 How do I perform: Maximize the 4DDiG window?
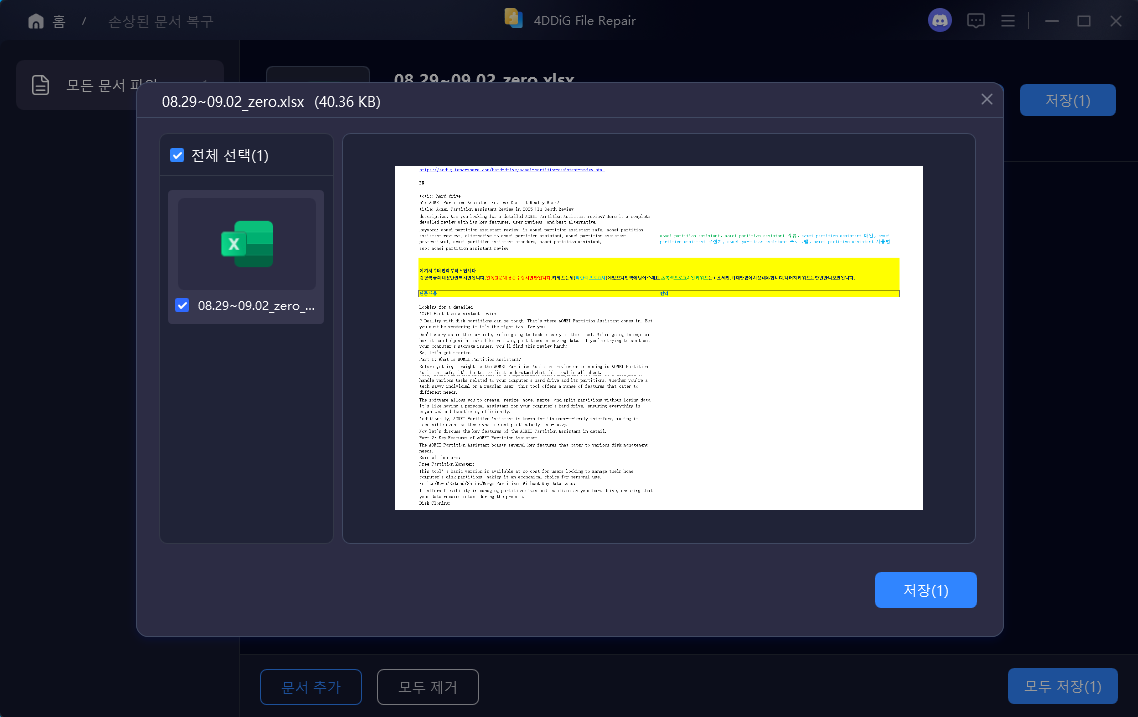click(x=1084, y=21)
